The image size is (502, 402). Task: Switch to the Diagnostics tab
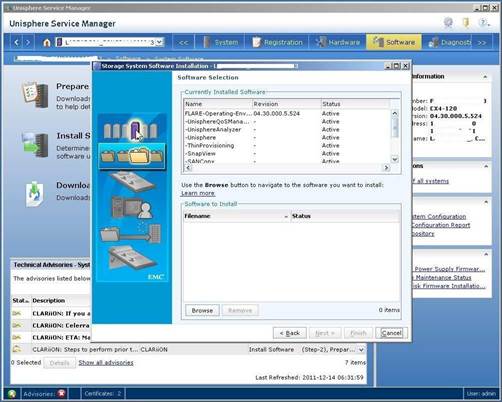click(x=449, y=42)
